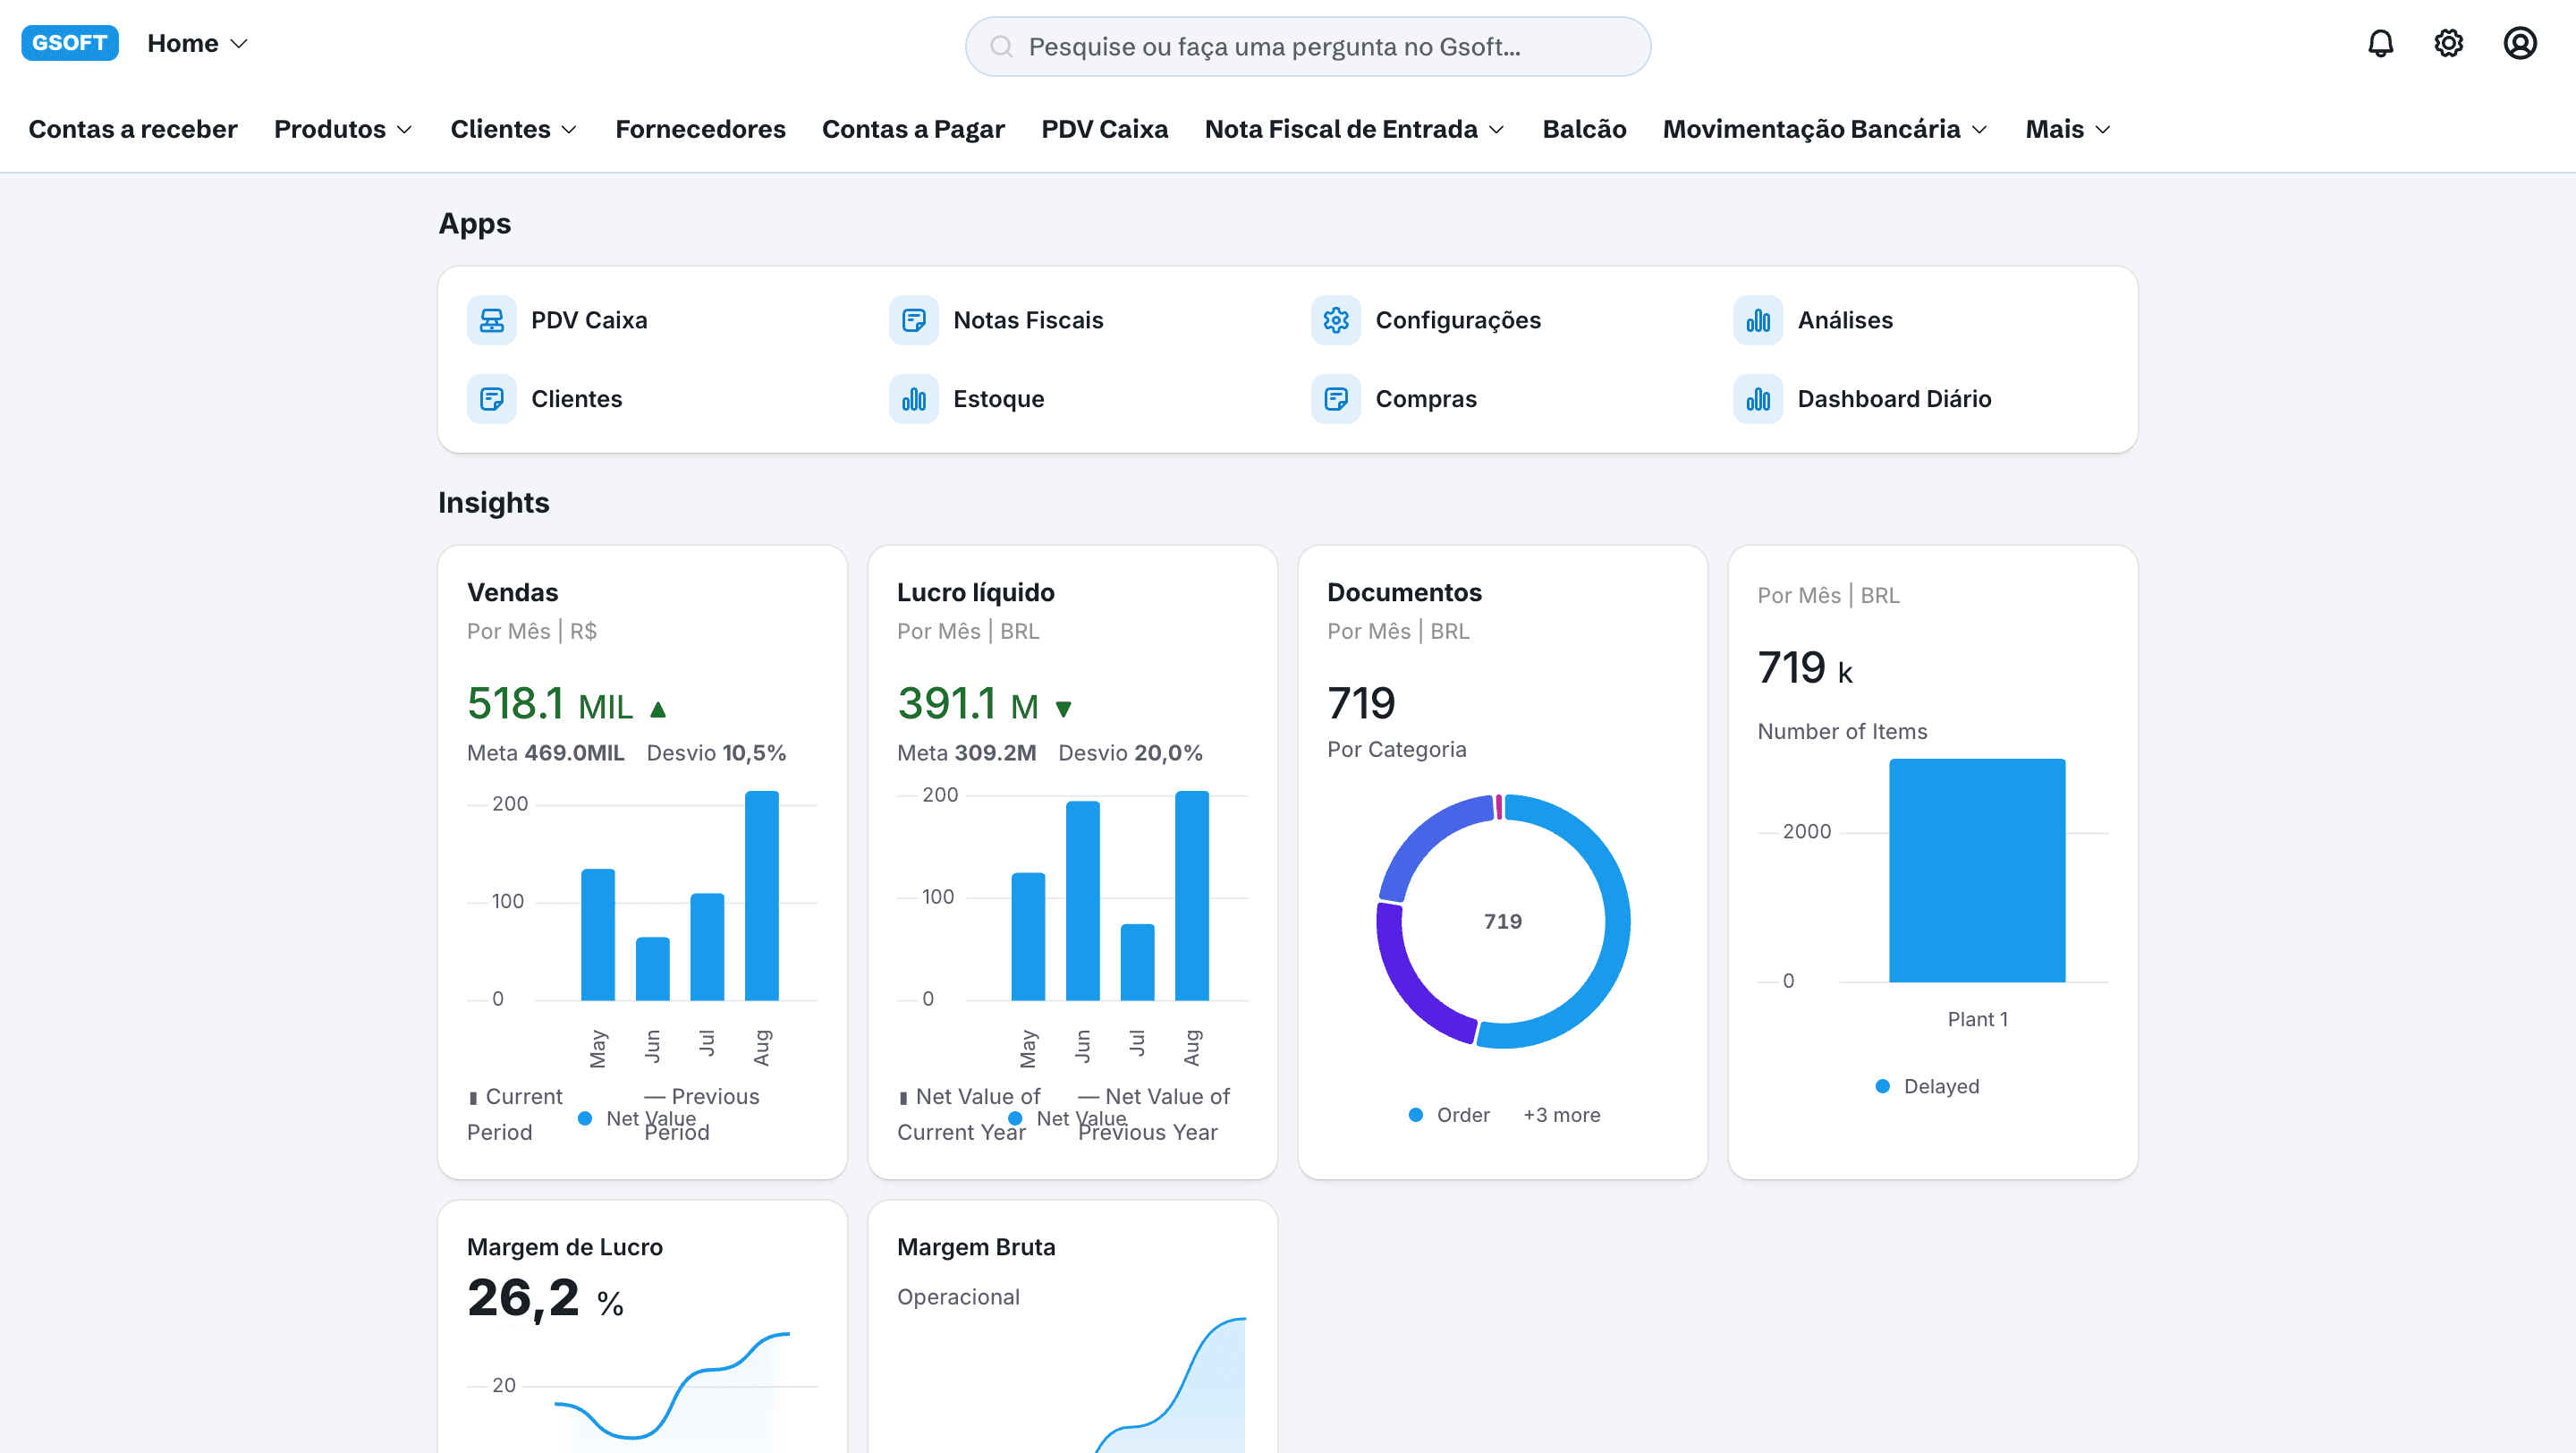Launch the Notas Fiscais app icon

point(913,320)
